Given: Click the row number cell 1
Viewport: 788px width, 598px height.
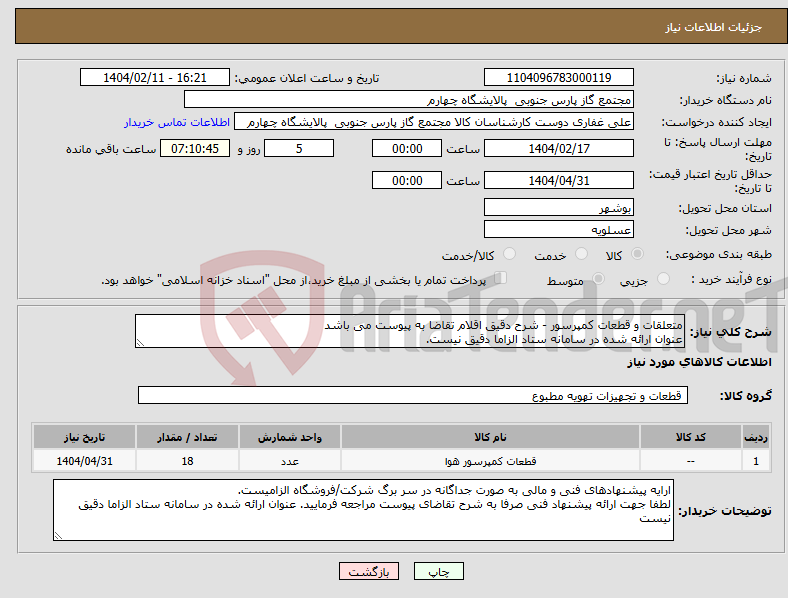Looking at the screenshot, I should 755,461.
